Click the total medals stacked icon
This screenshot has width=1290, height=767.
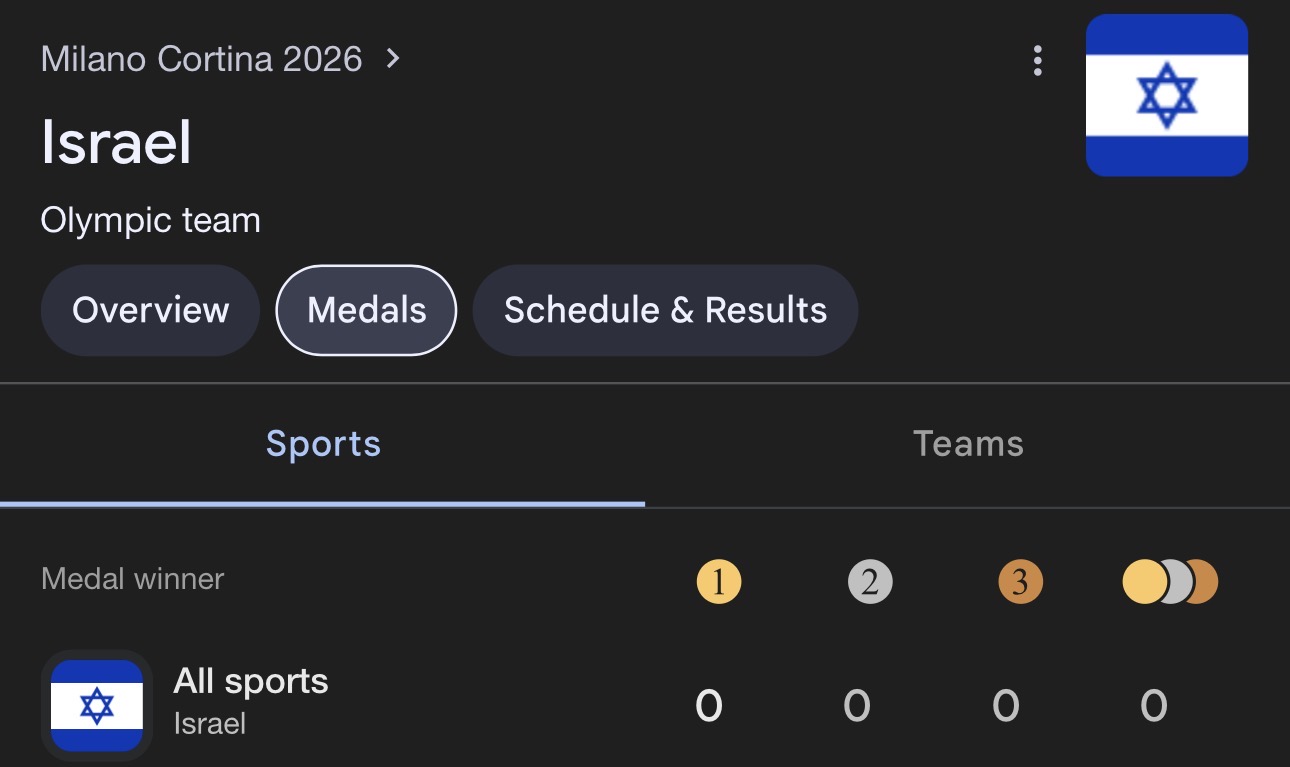[1169, 582]
